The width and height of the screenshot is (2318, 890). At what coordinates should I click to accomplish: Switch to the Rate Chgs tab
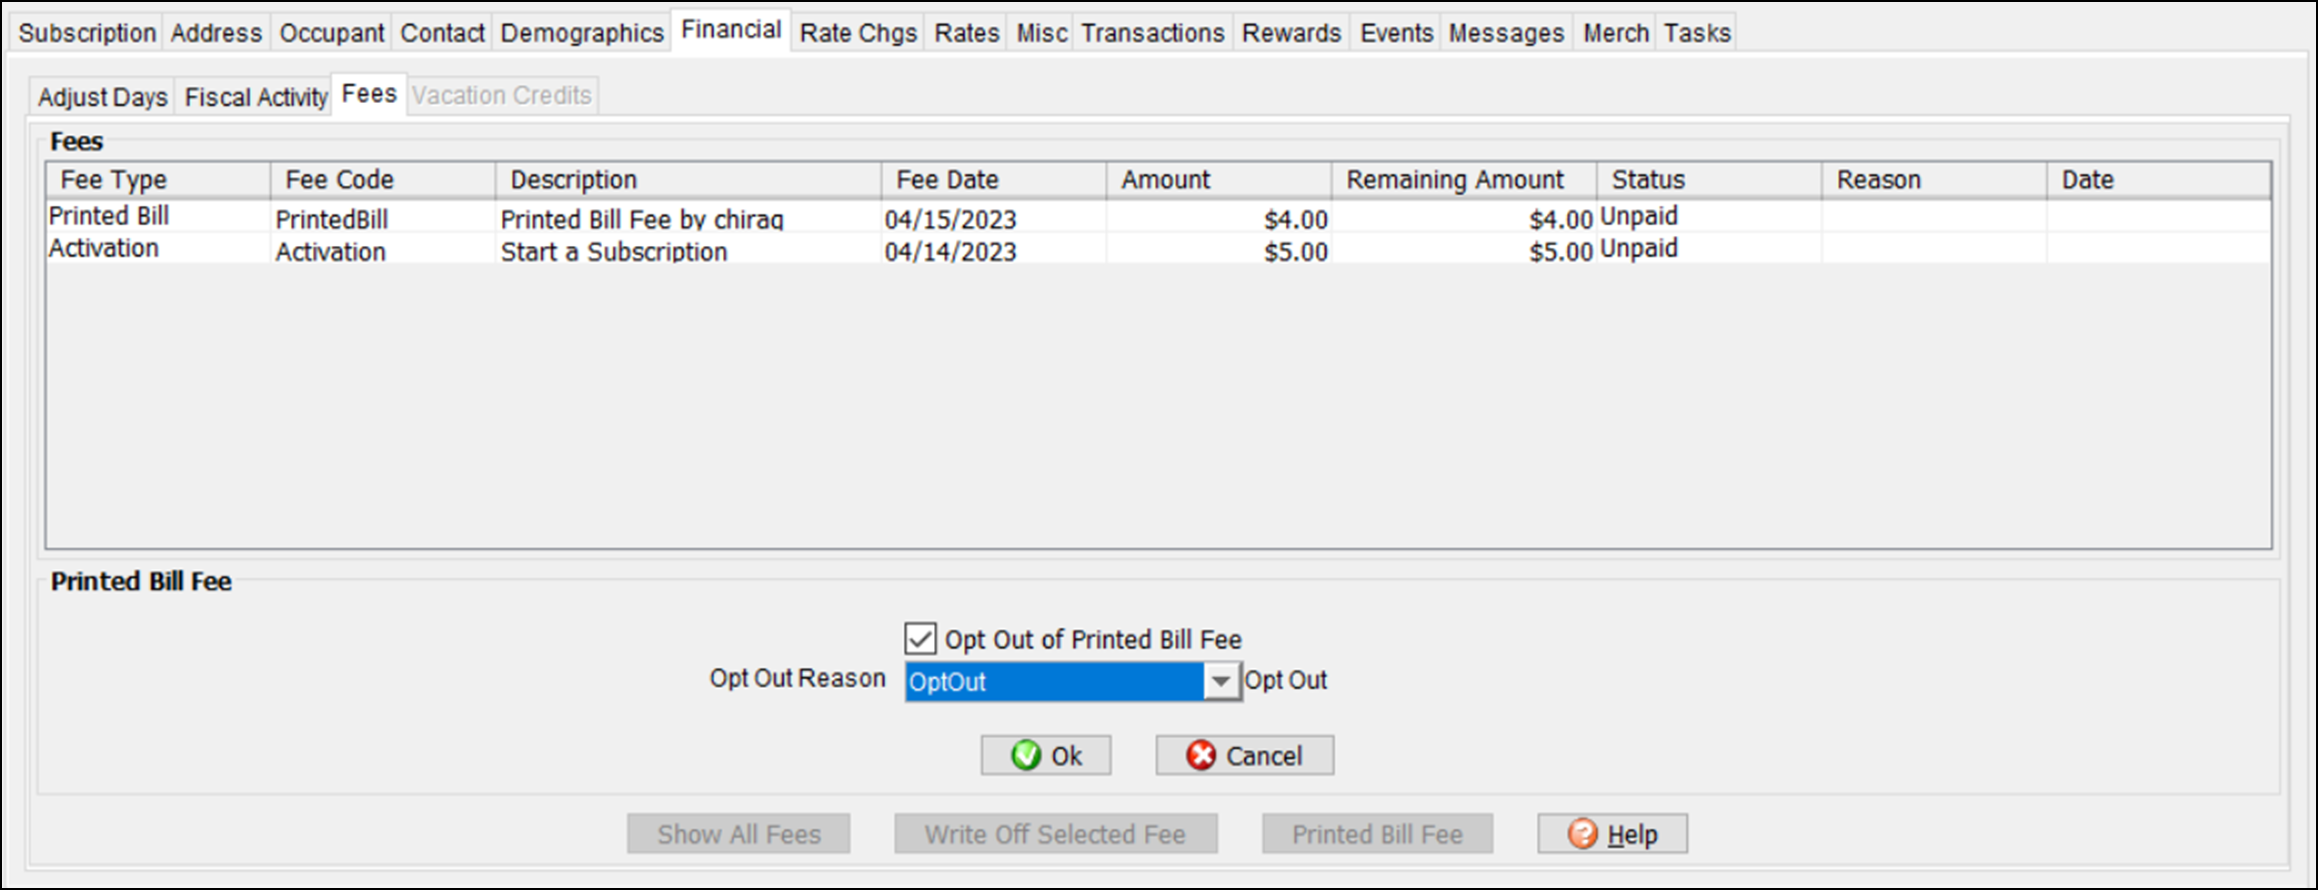pyautogui.click(x=858, y=33)
